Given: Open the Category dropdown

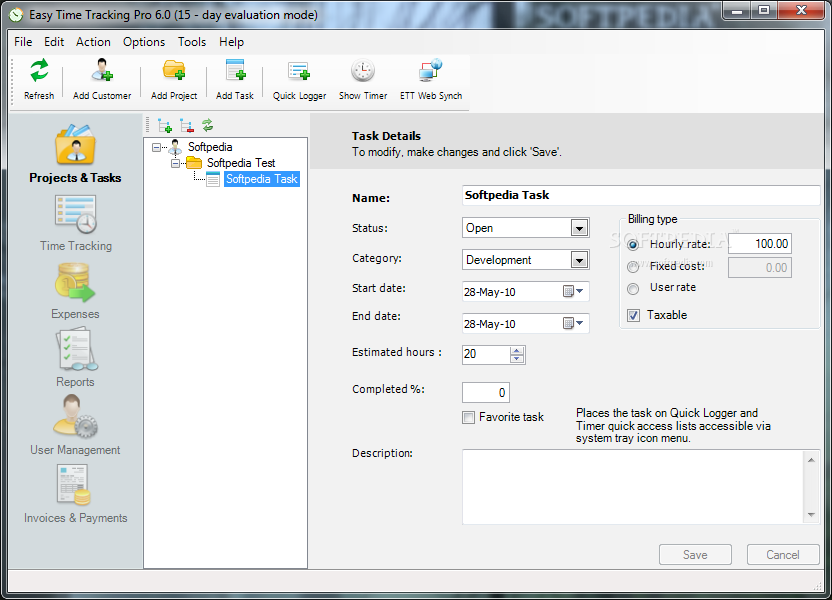Looking at the screenshot, I should 579,260.
